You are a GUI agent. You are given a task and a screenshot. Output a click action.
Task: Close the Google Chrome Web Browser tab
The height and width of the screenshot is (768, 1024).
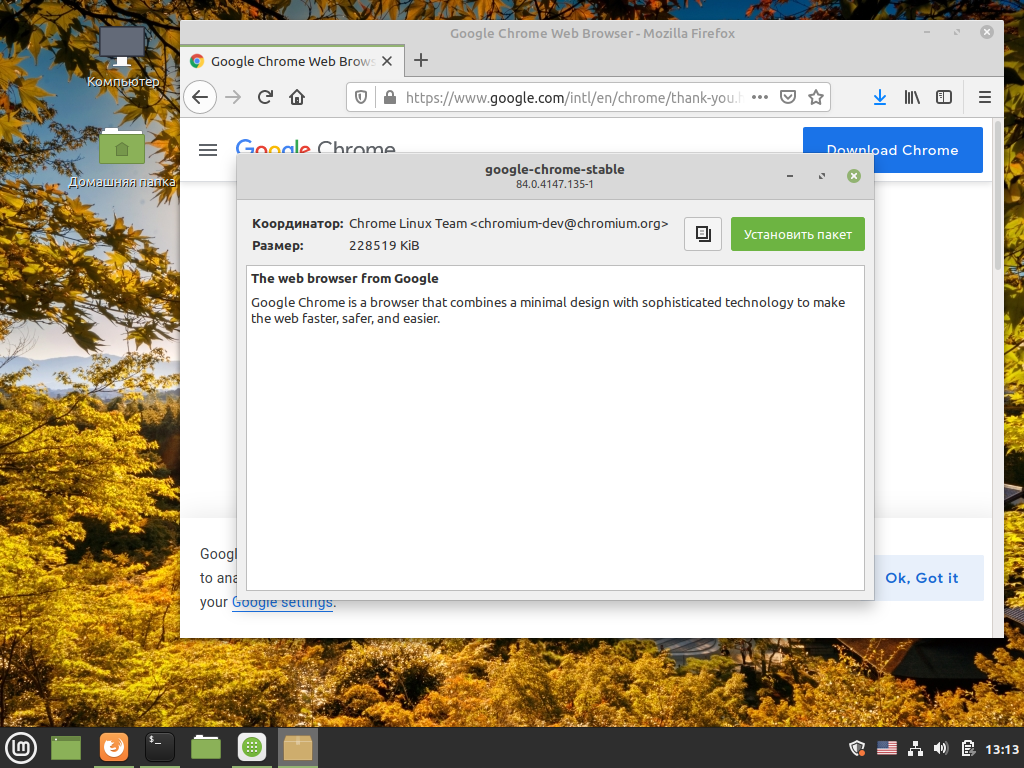tap(387, 61)
